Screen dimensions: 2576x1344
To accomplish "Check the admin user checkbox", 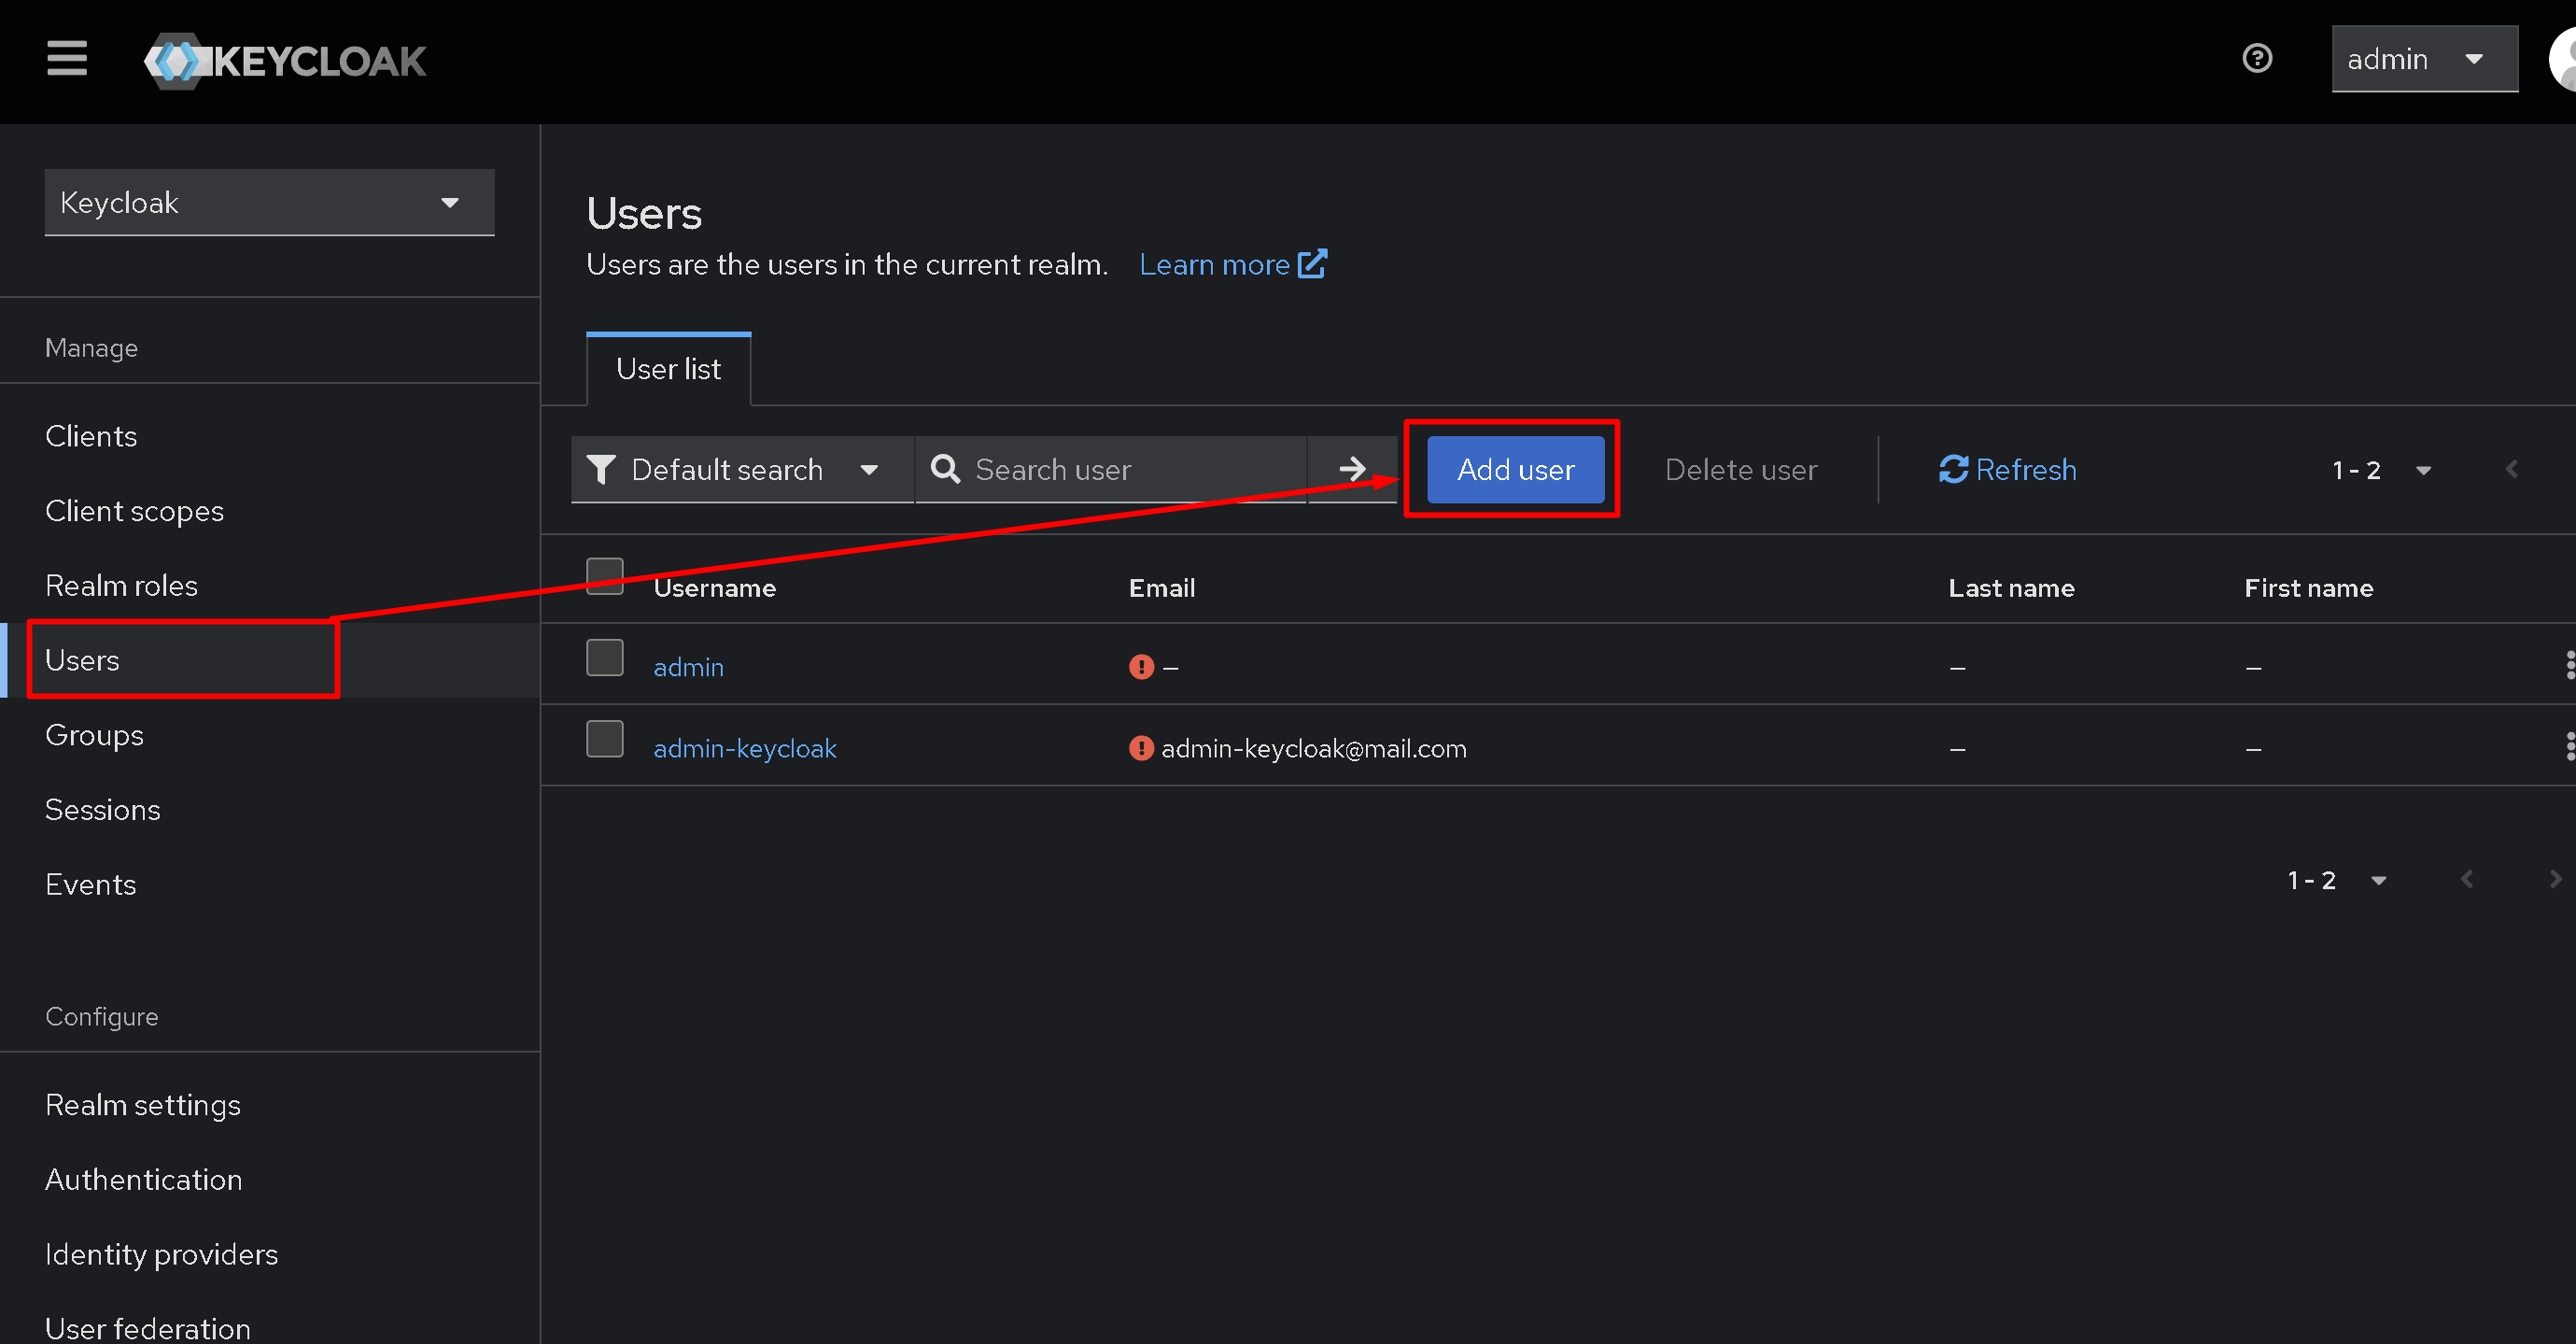I will tap(604, 658).
